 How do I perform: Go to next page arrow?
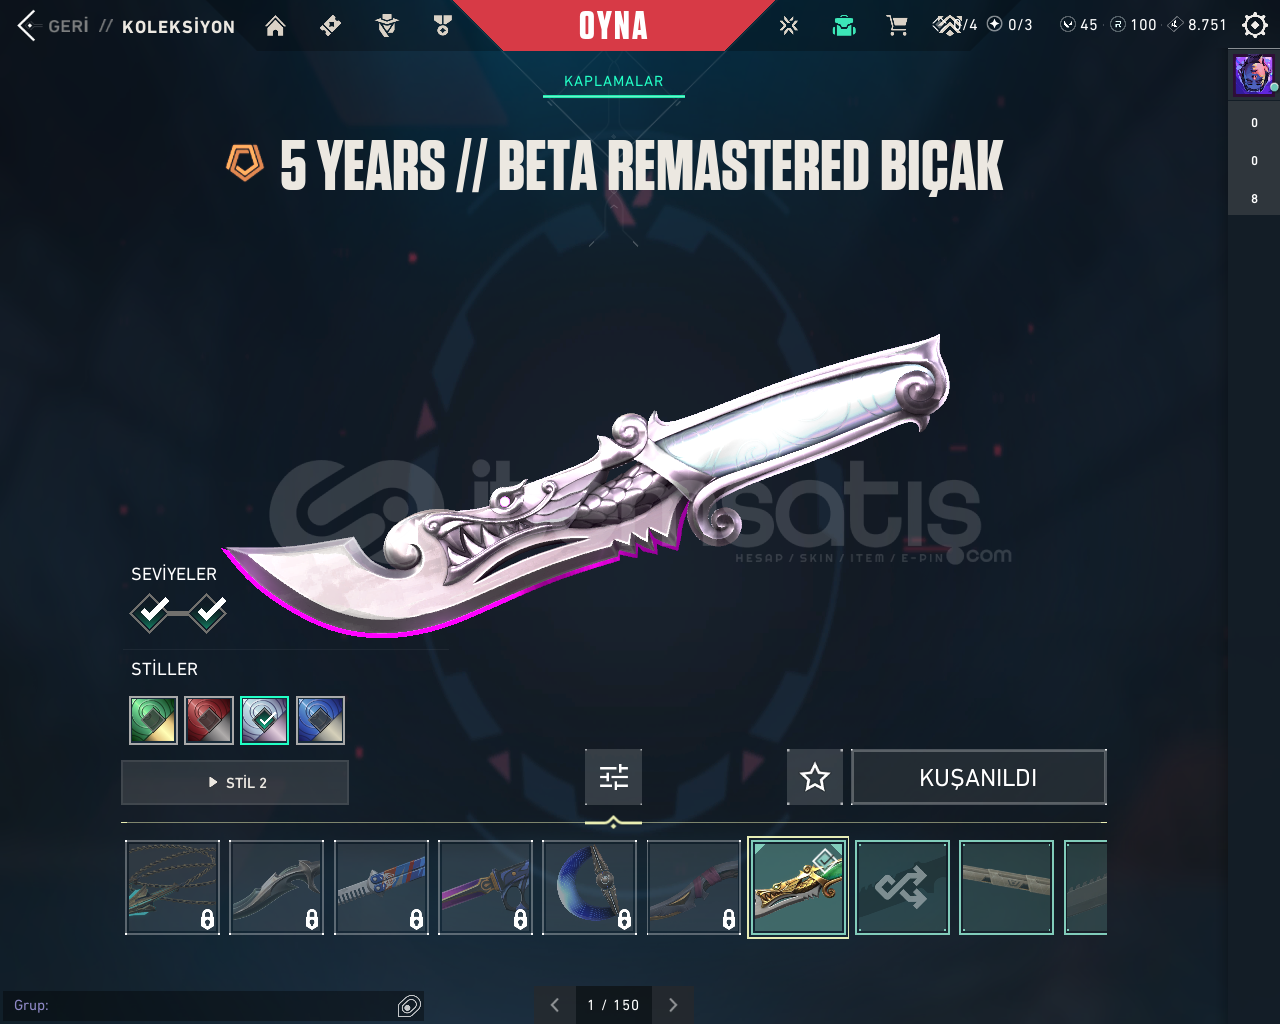click(673, 1005)
